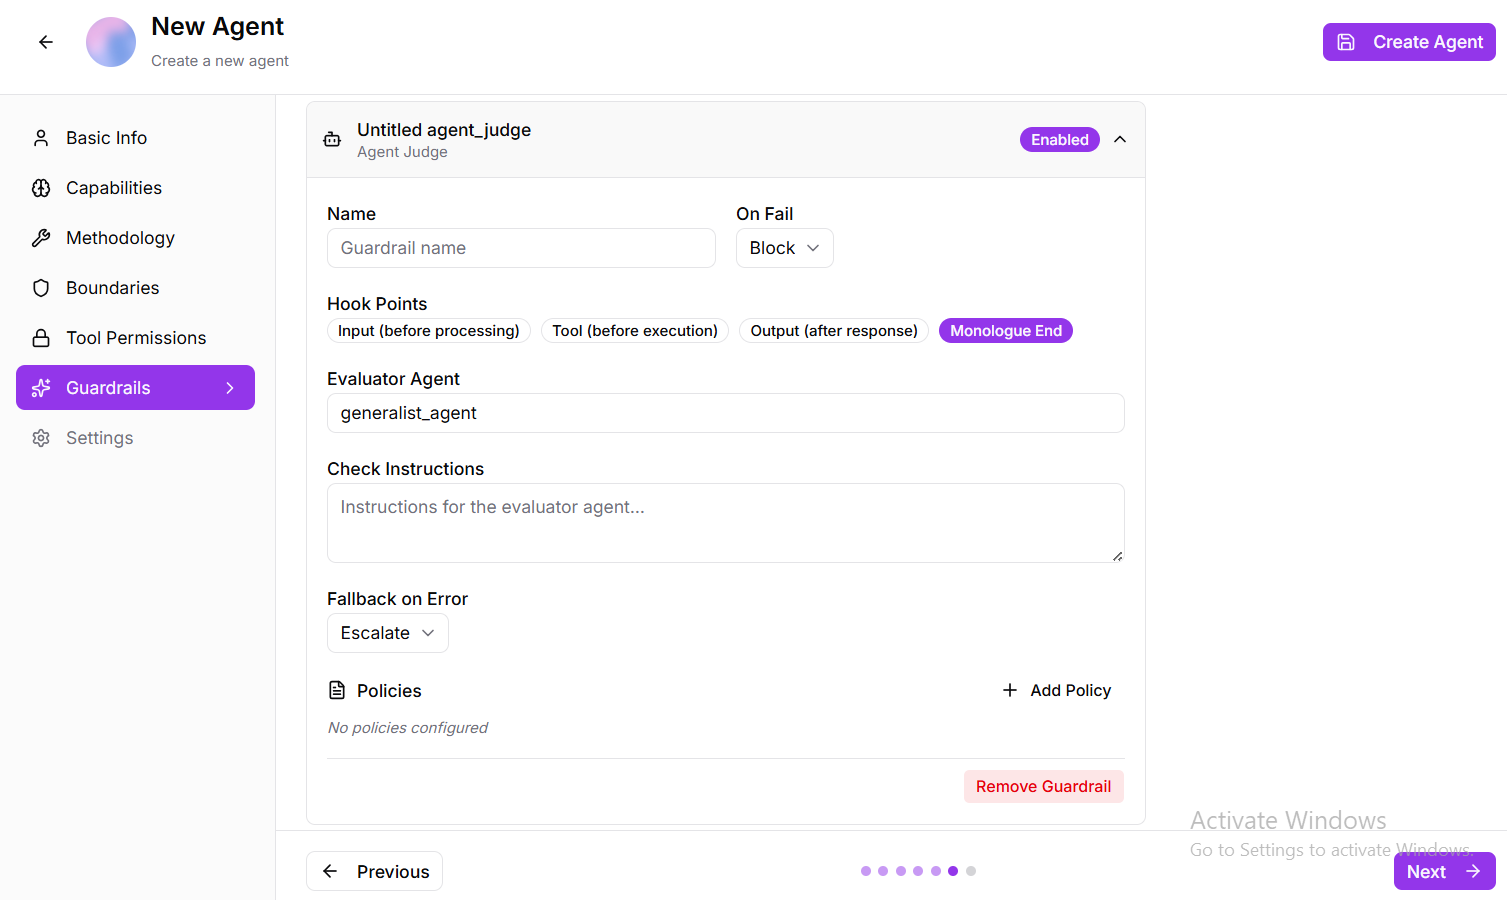
Task: Open the Fallback on Error Escalate dropdown
Action: 387,633
